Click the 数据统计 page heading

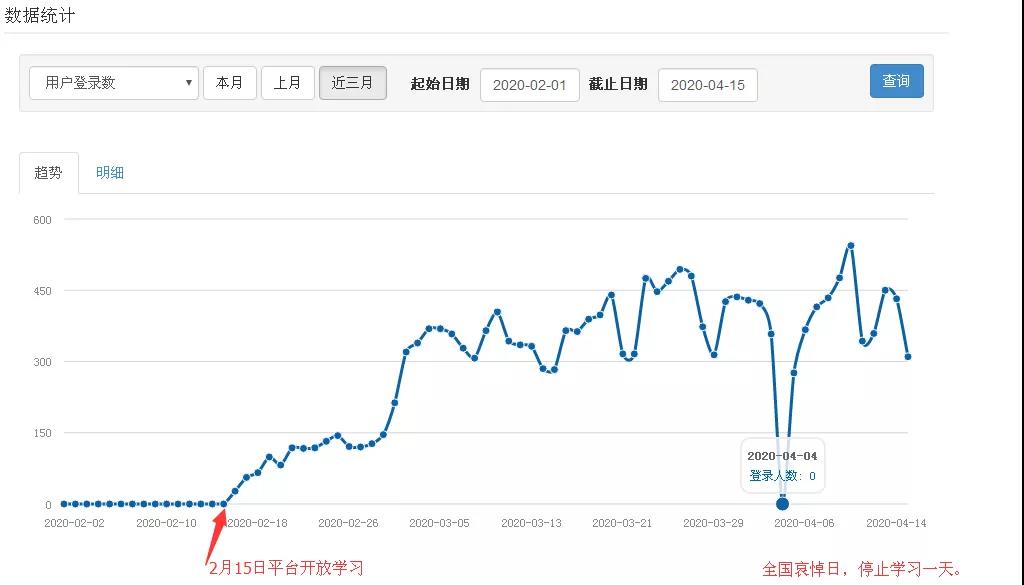pos(40,15)
